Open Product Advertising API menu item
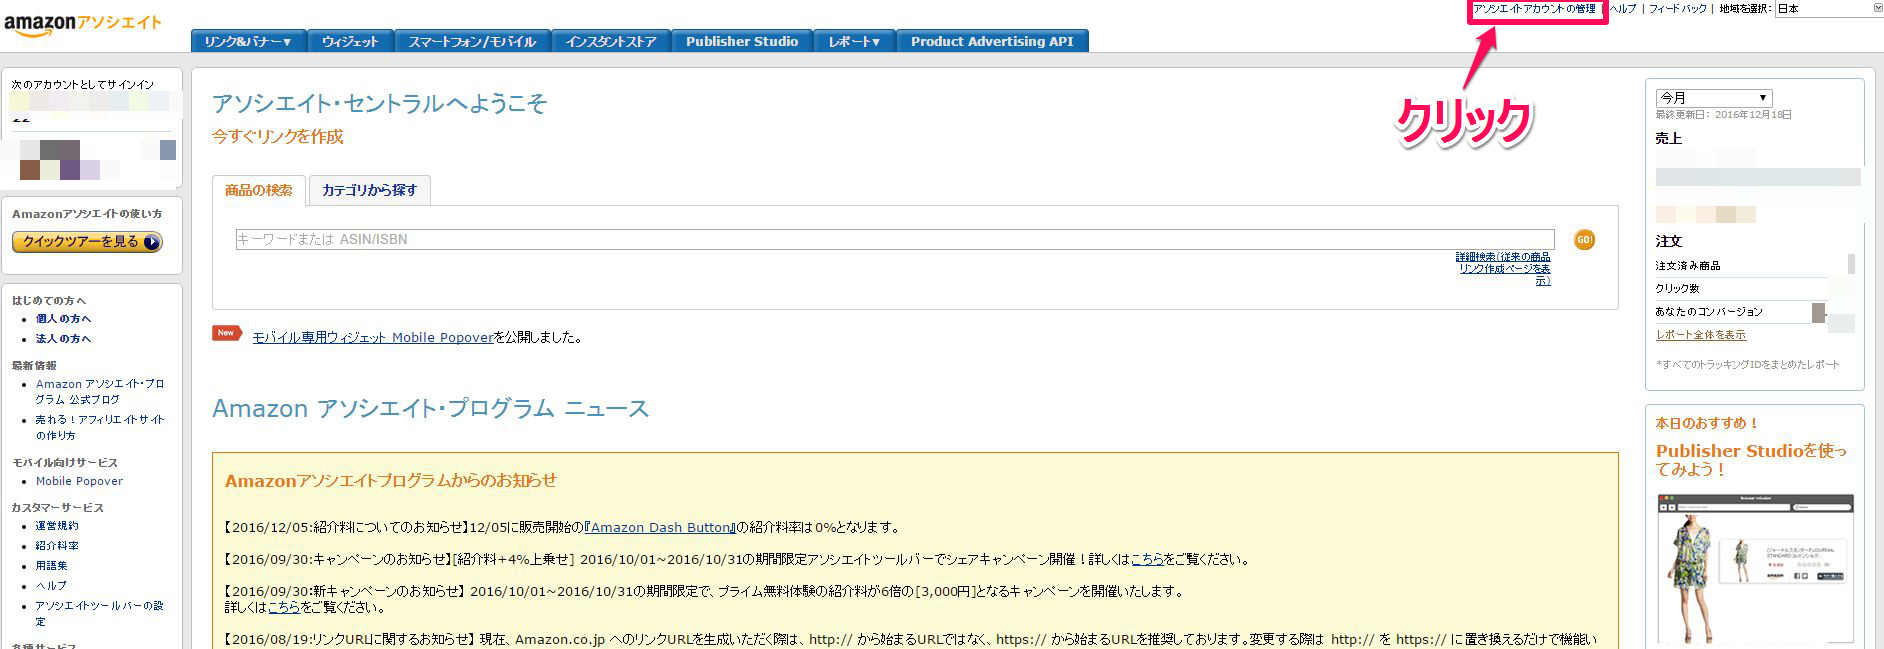 [x=992, y=41]
